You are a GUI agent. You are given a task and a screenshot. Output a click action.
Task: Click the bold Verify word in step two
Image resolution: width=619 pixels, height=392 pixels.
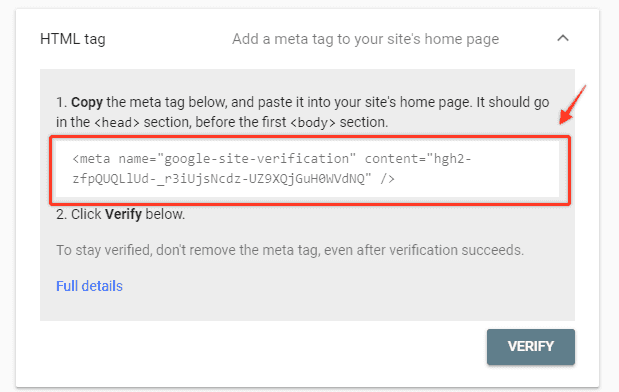point(123,214)
